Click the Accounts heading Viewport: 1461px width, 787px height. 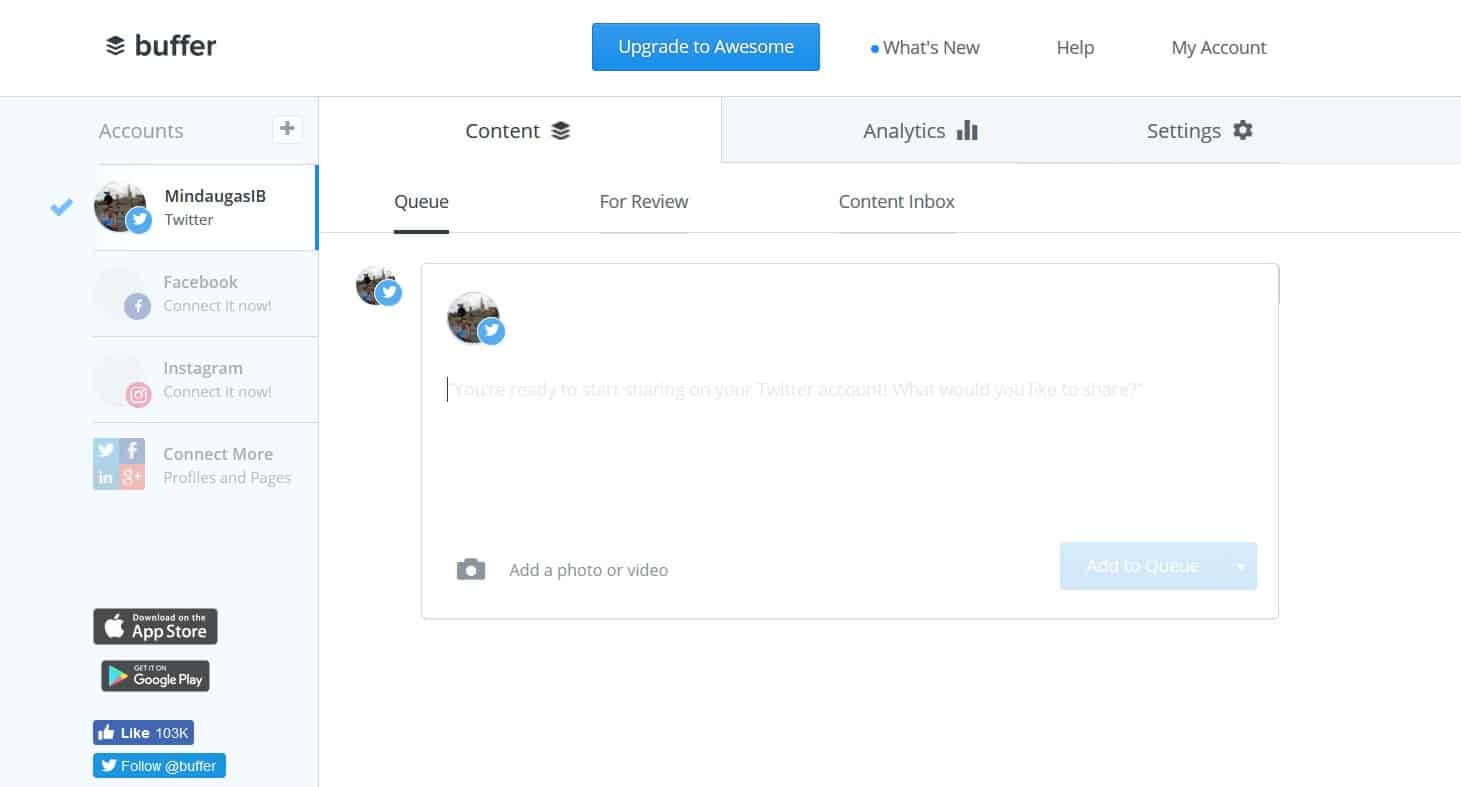click(x=141, y=131)
